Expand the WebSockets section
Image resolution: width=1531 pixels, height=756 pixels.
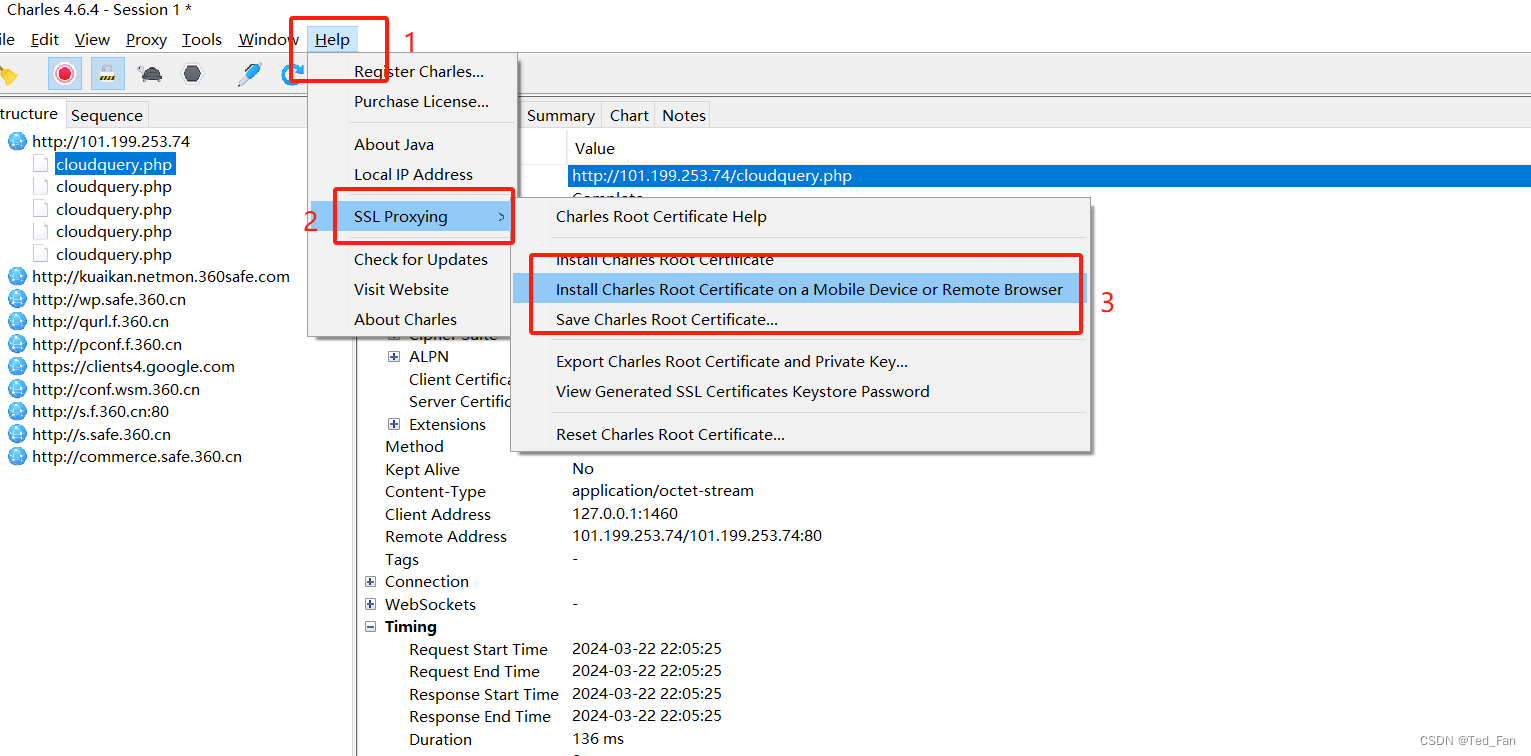(370, 604)
